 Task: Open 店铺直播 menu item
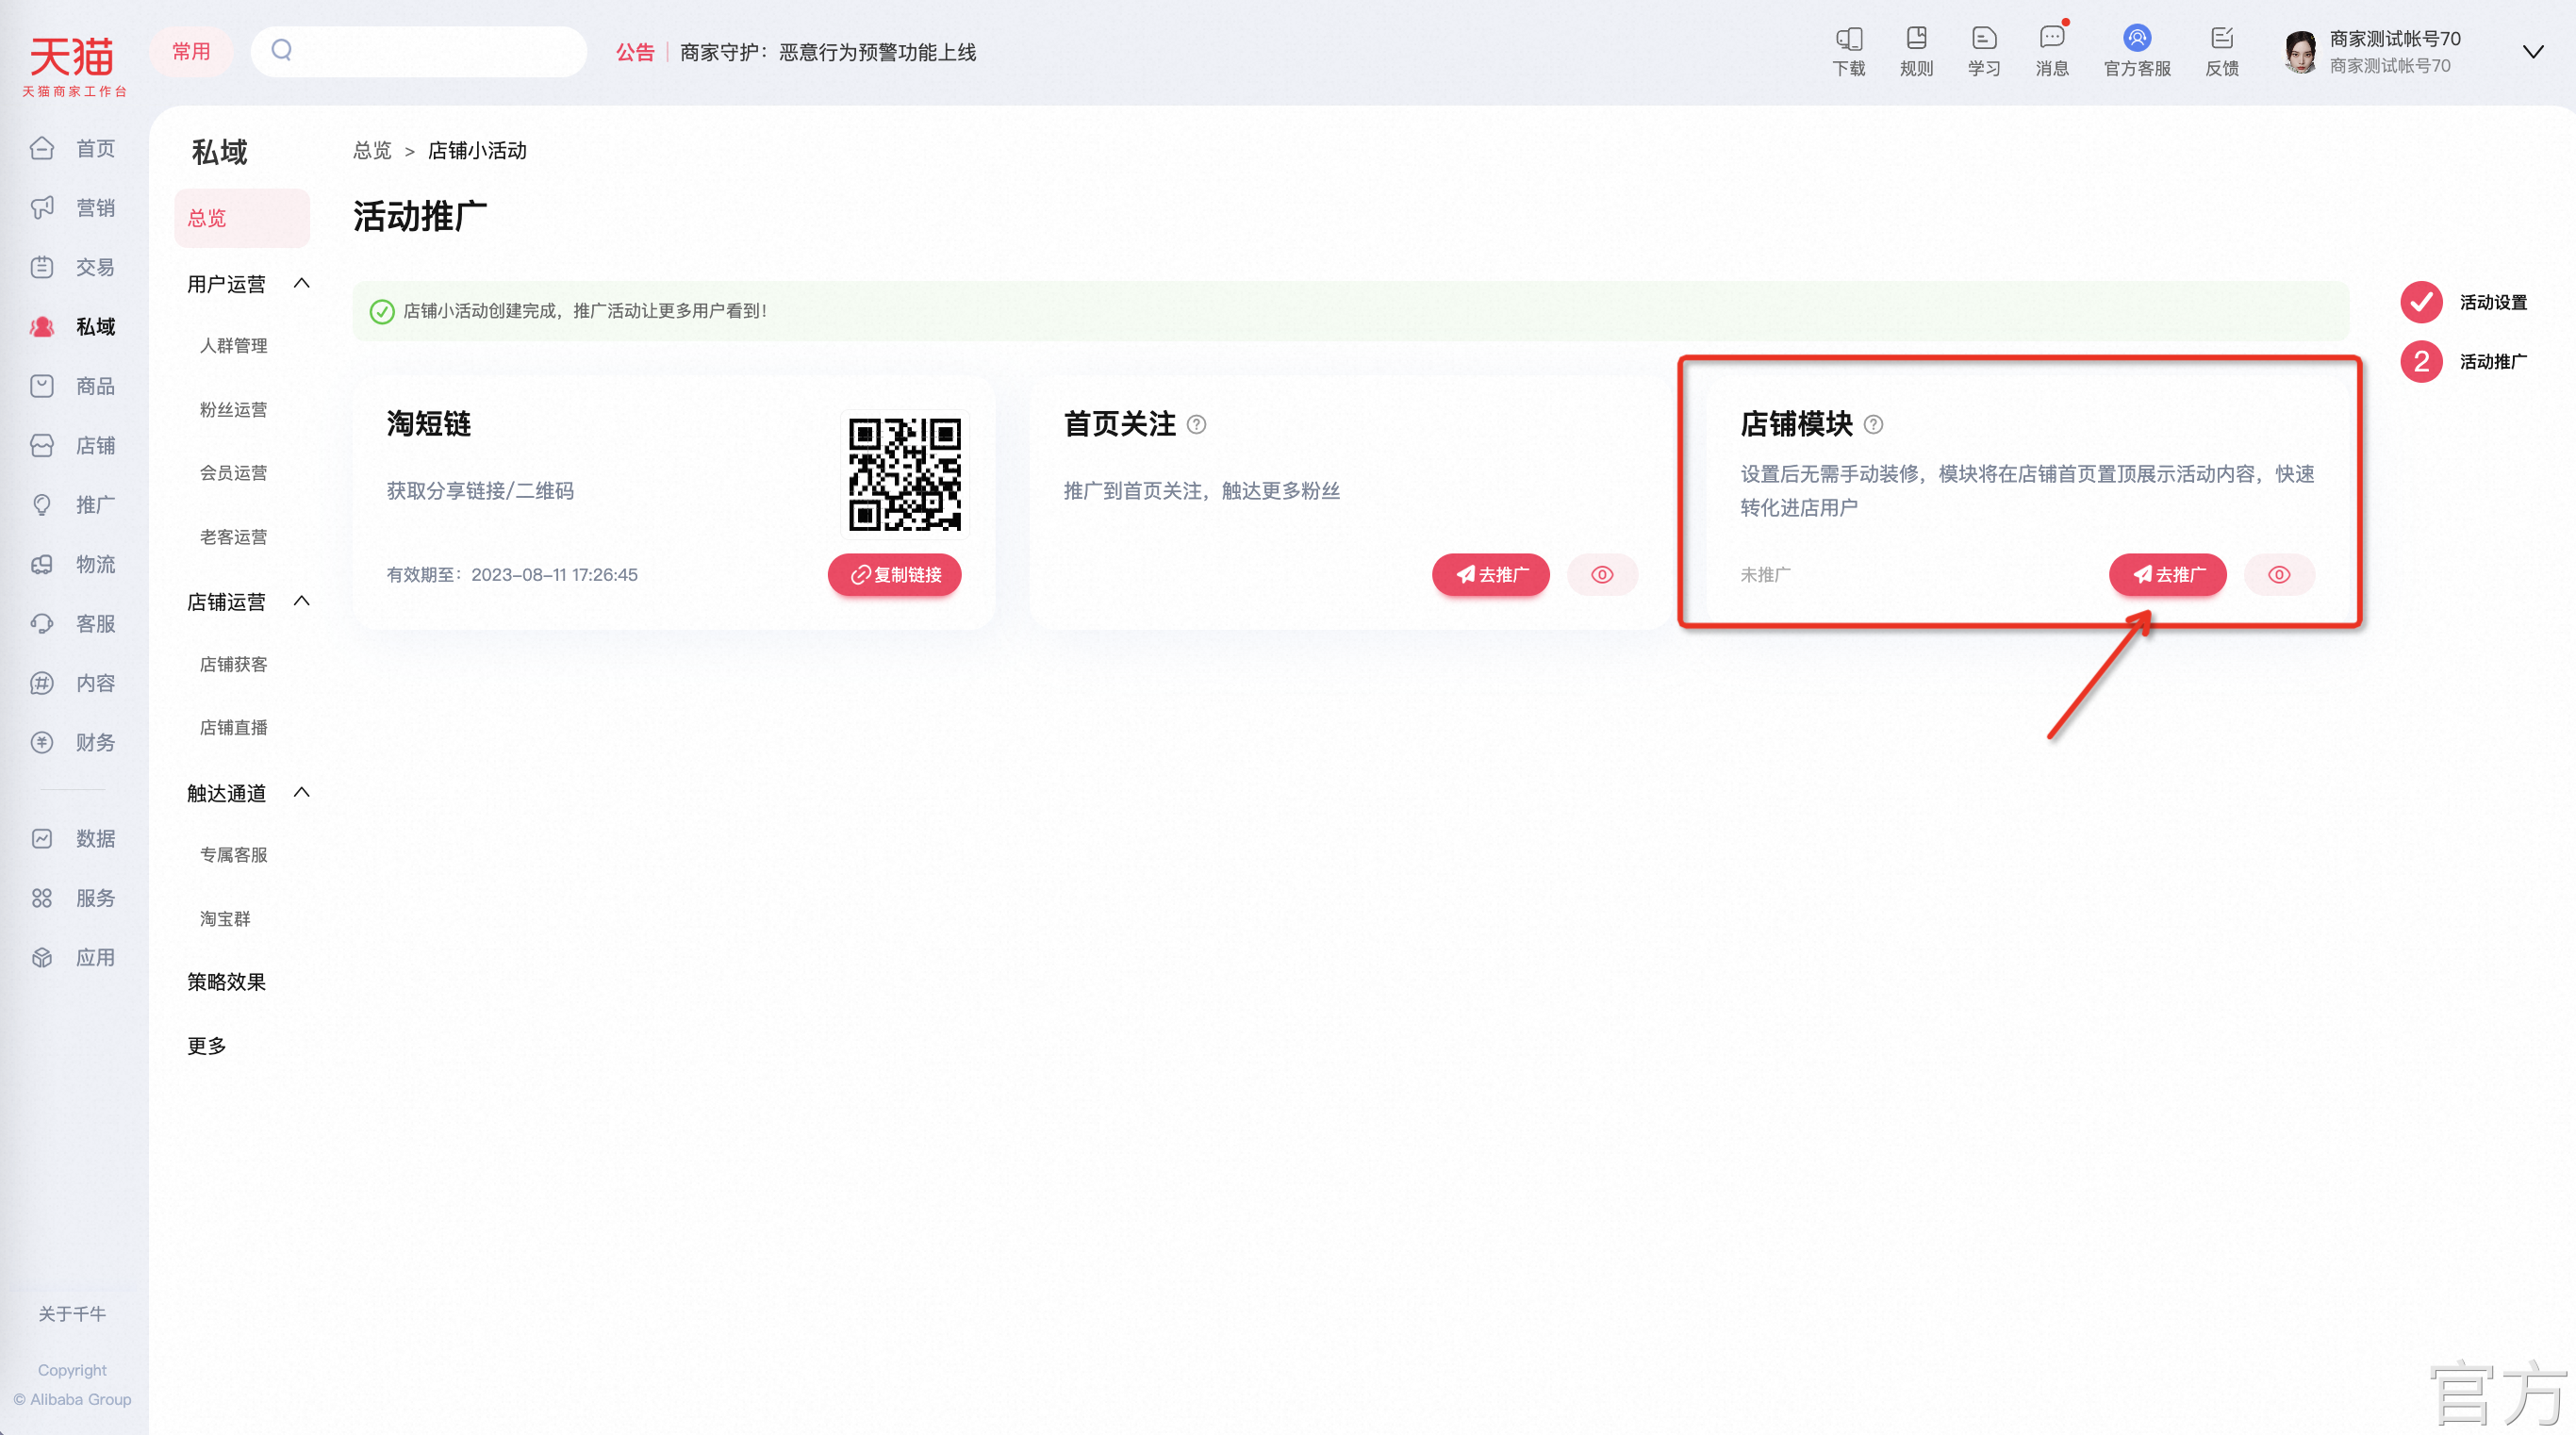(233, 727)
